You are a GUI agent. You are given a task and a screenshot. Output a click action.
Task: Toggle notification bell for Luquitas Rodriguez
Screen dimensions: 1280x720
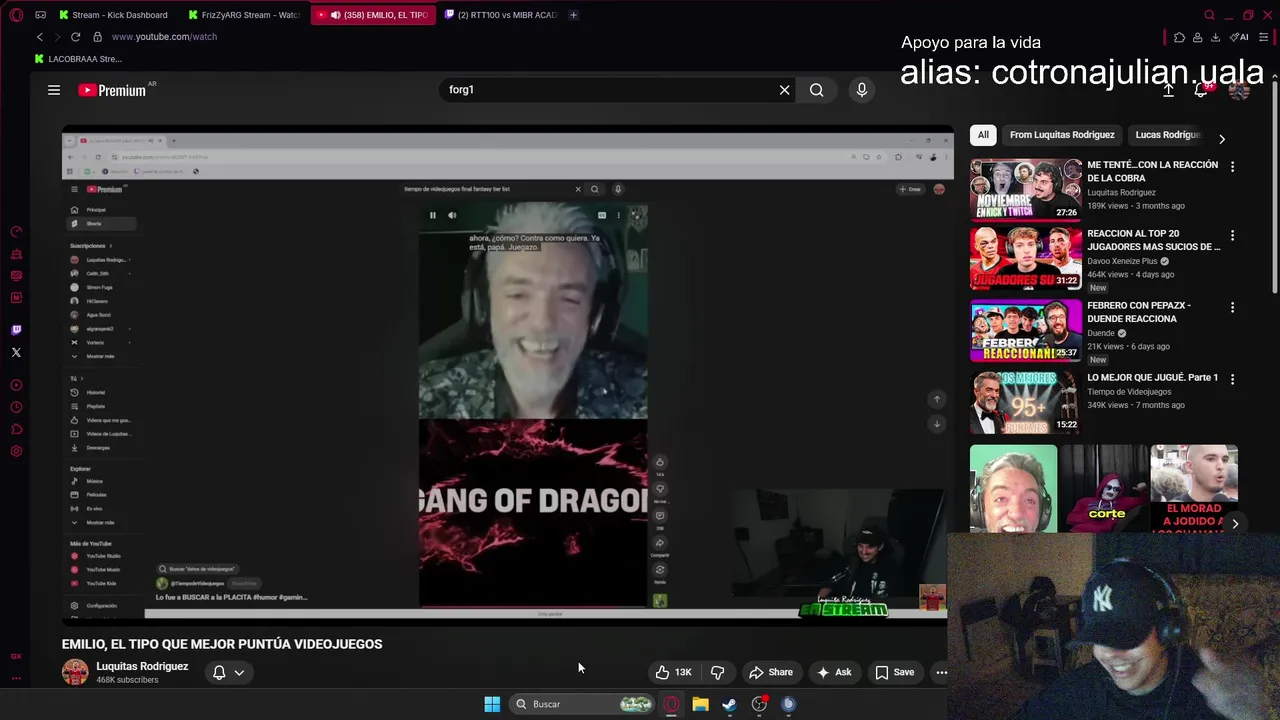point(219,672)
